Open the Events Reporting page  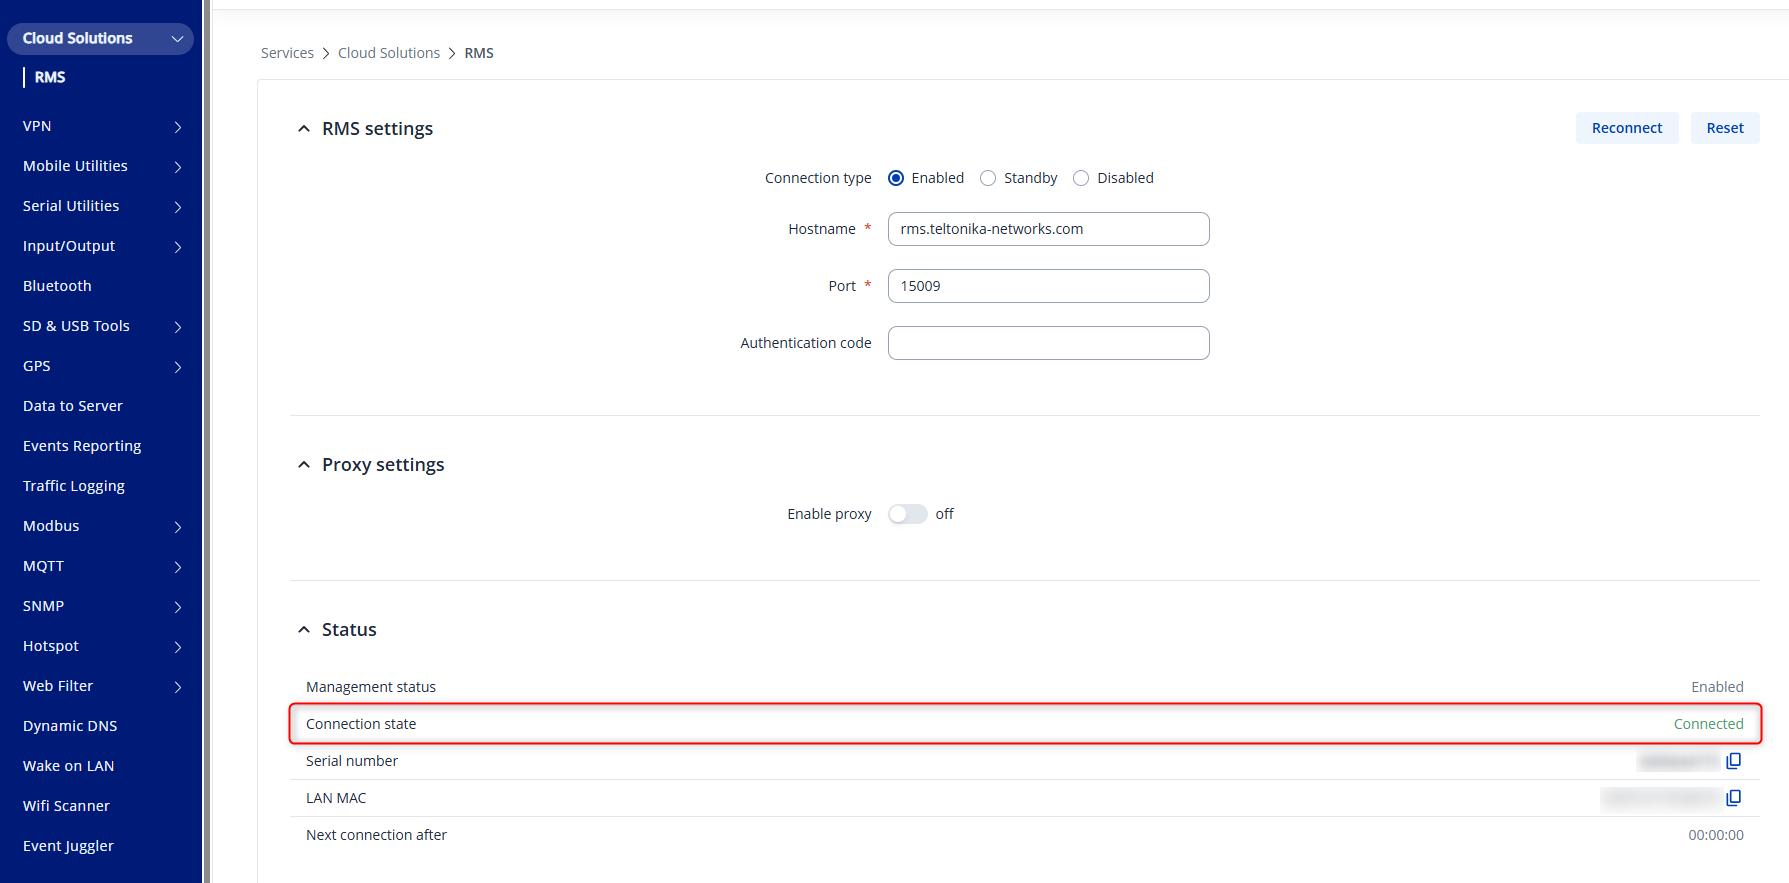pyautogui.click(x=82, y=446)
